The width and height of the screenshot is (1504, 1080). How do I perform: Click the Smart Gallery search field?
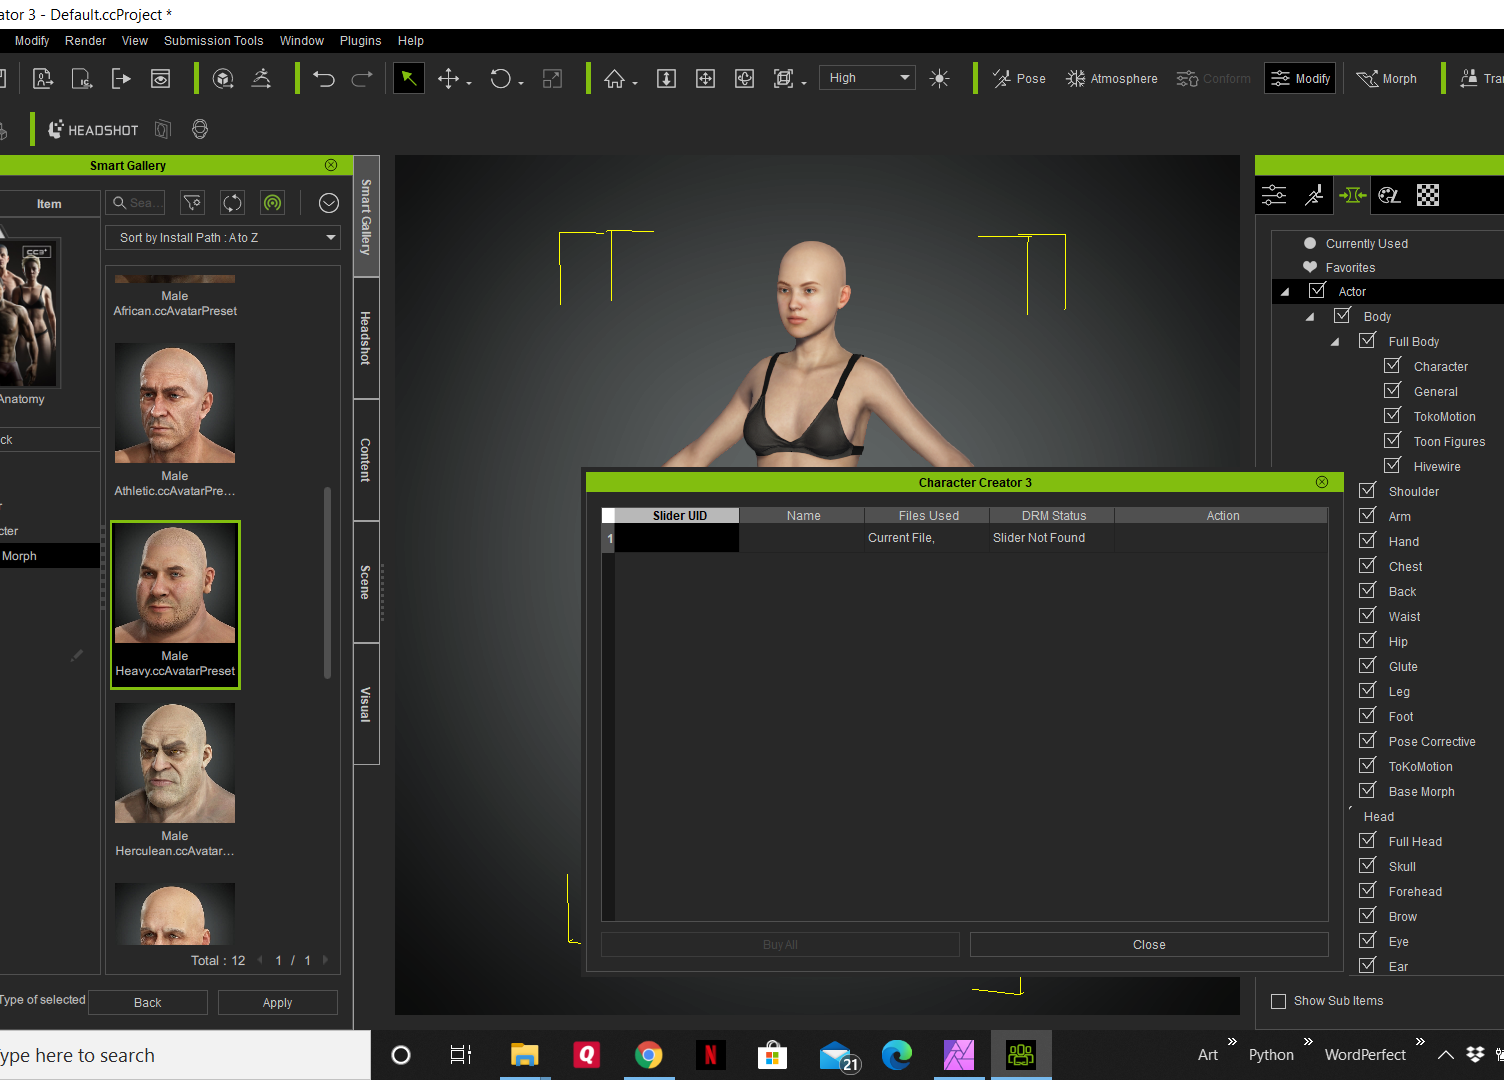(136, 203)
